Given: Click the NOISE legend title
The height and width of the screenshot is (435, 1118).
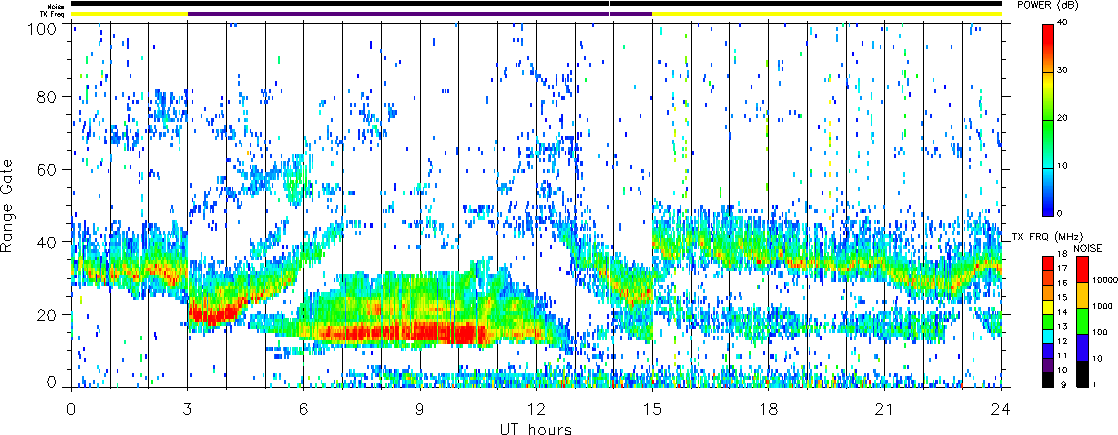Looking at the screenshot, I should click(1088, 248).
